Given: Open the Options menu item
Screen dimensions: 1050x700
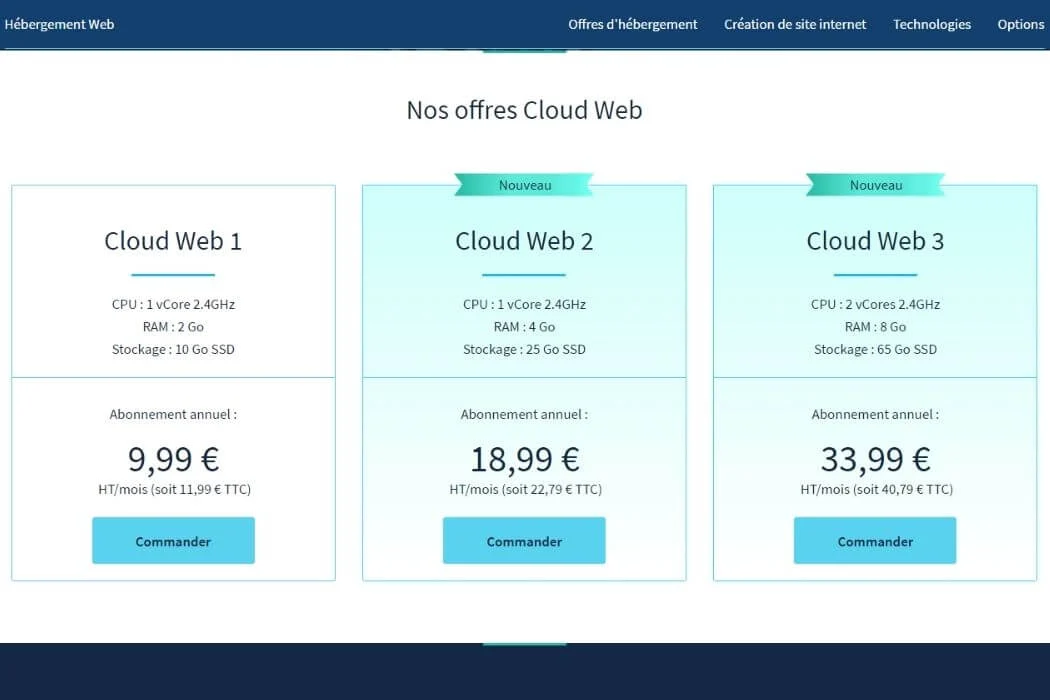Looking at the screenshot, I should 1021,24.
